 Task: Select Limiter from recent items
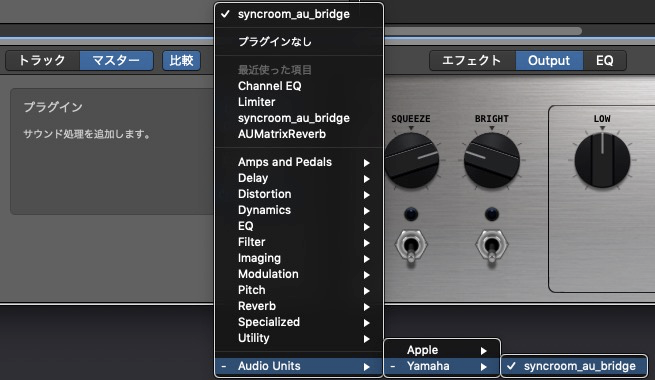click(x=299, y=102)
